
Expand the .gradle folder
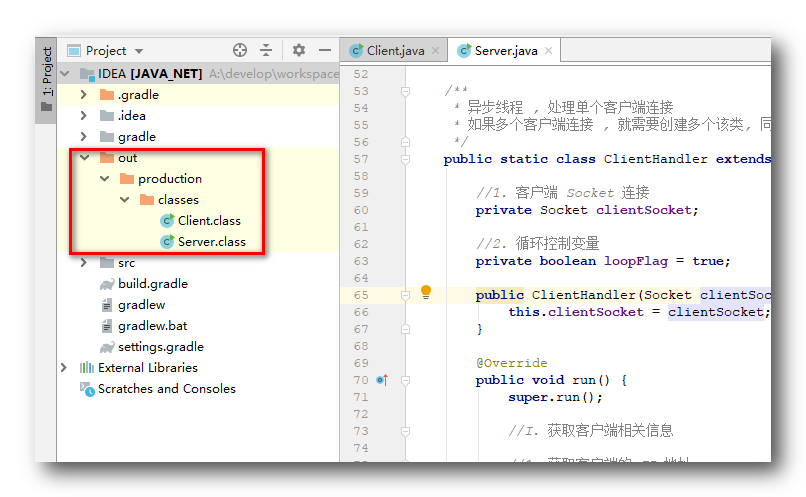pos(84,95)
